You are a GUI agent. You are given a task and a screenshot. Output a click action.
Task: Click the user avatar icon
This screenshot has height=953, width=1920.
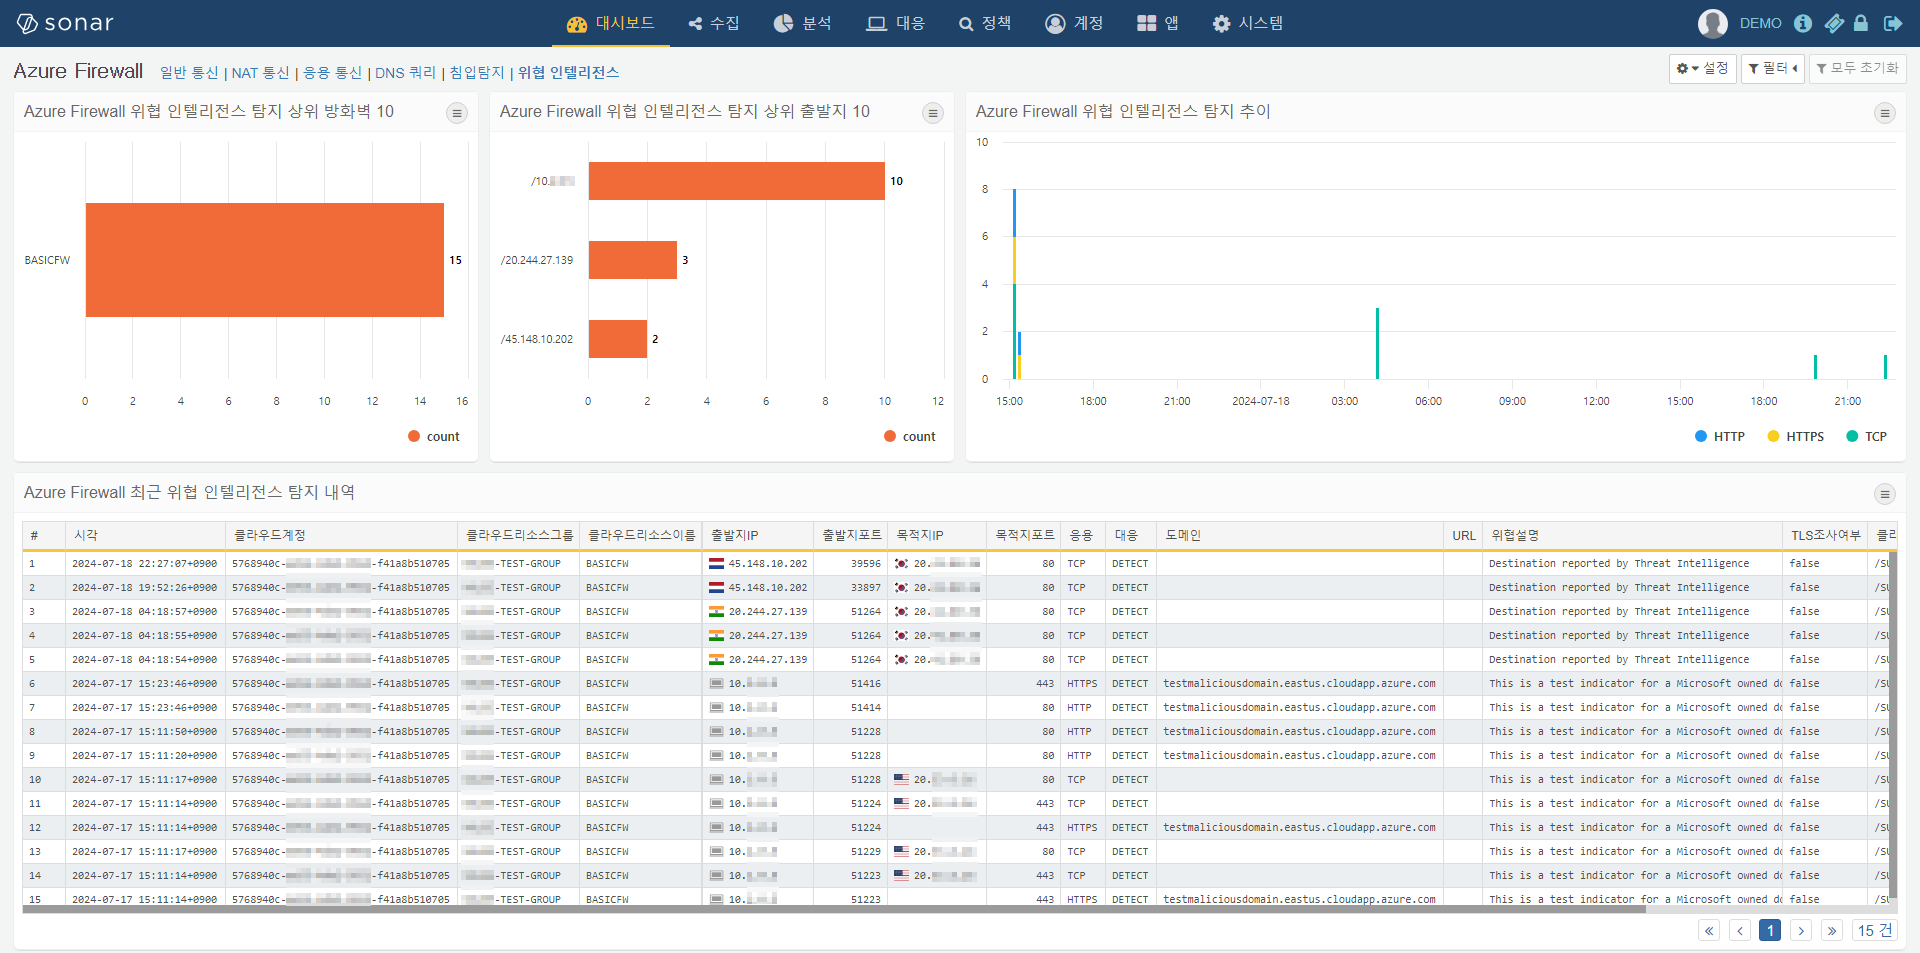coord(1712,23)
